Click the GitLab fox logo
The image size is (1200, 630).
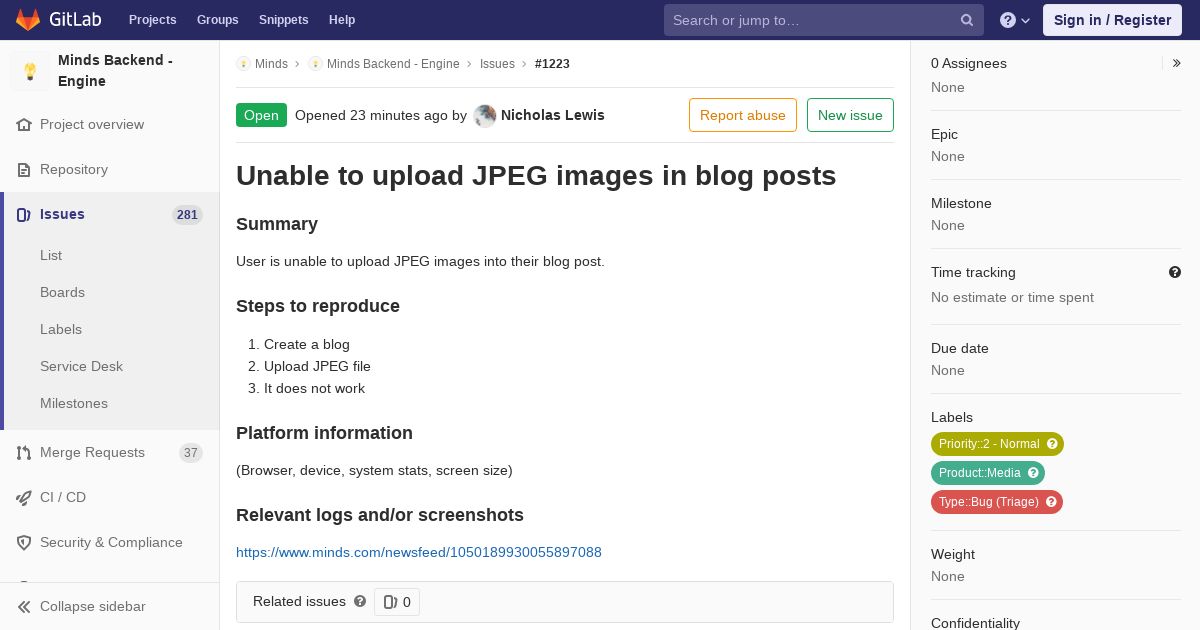click(28, 19)
